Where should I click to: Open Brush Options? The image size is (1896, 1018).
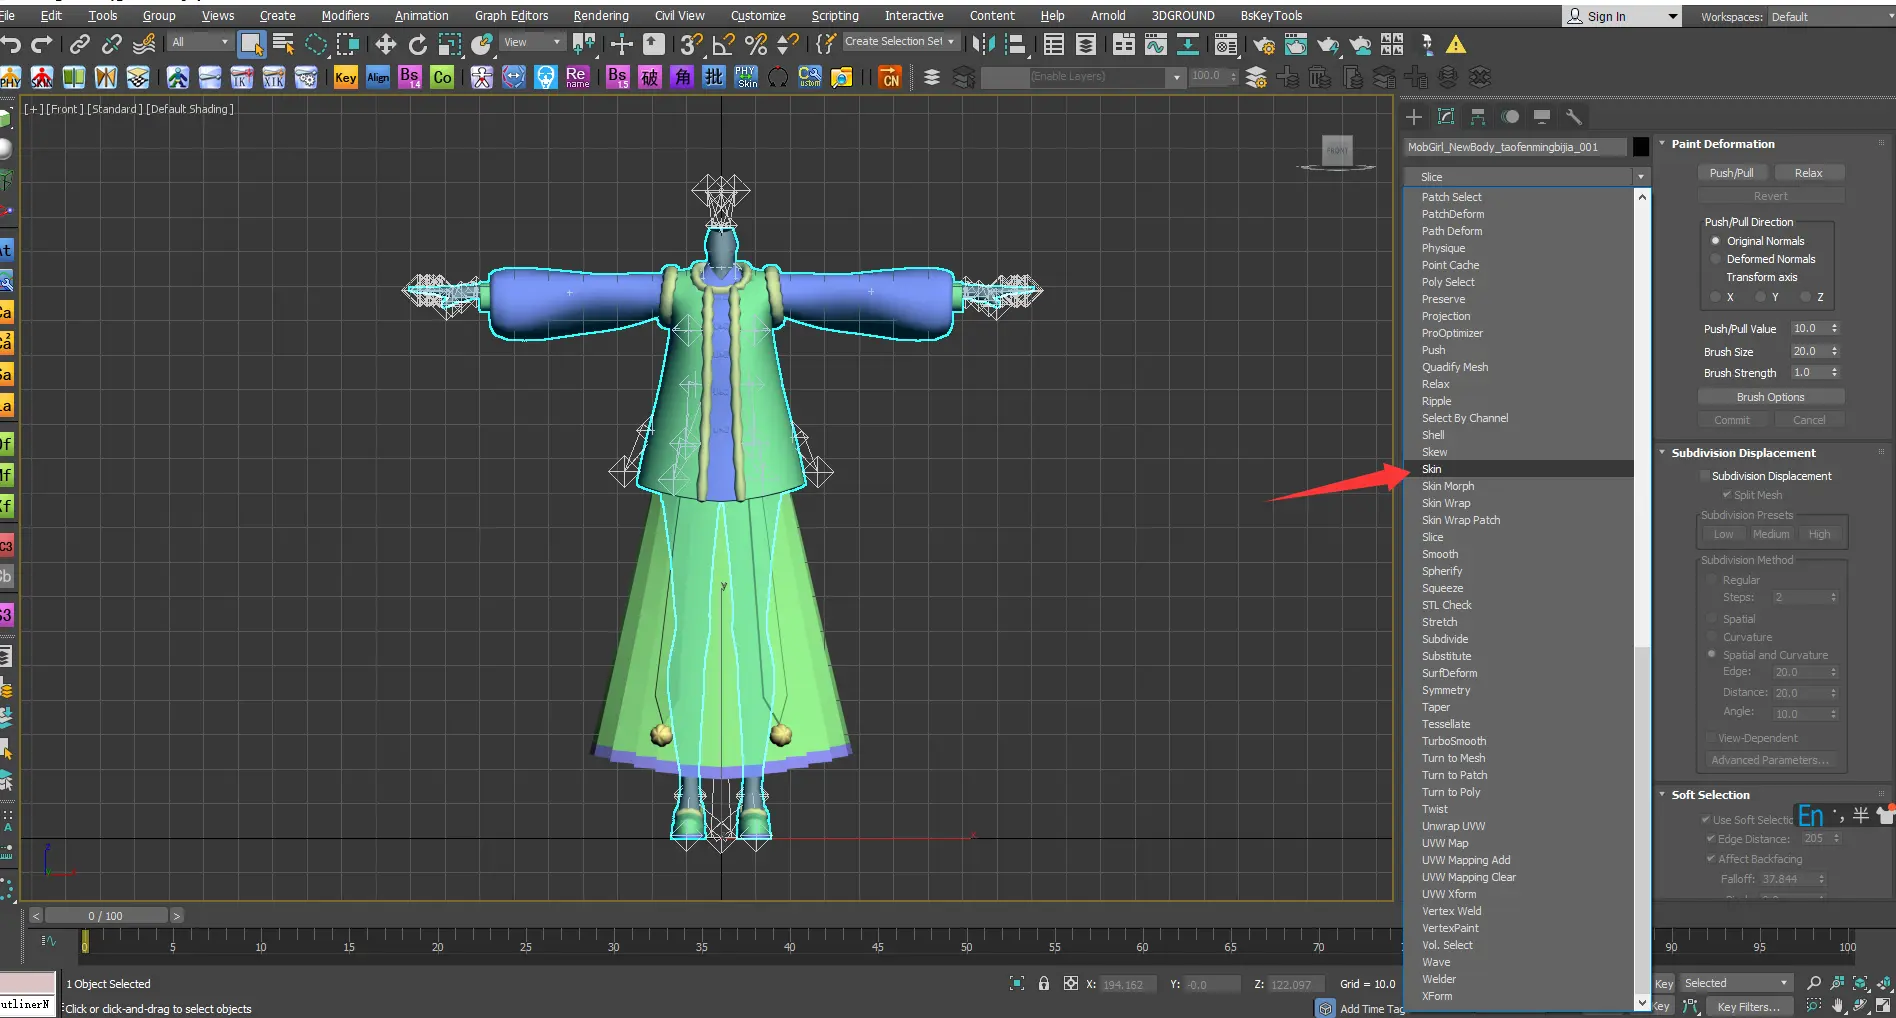coord(1770,397)
